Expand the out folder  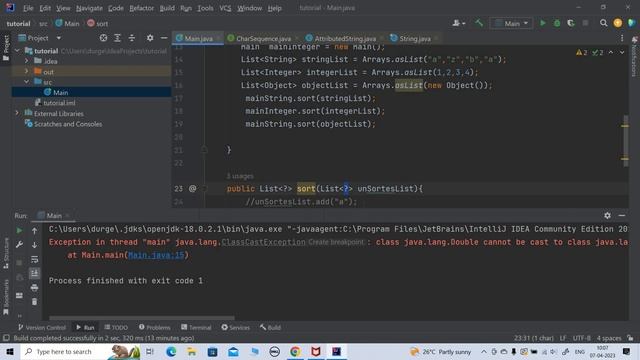pyautogui.click(x=27, y=71)
